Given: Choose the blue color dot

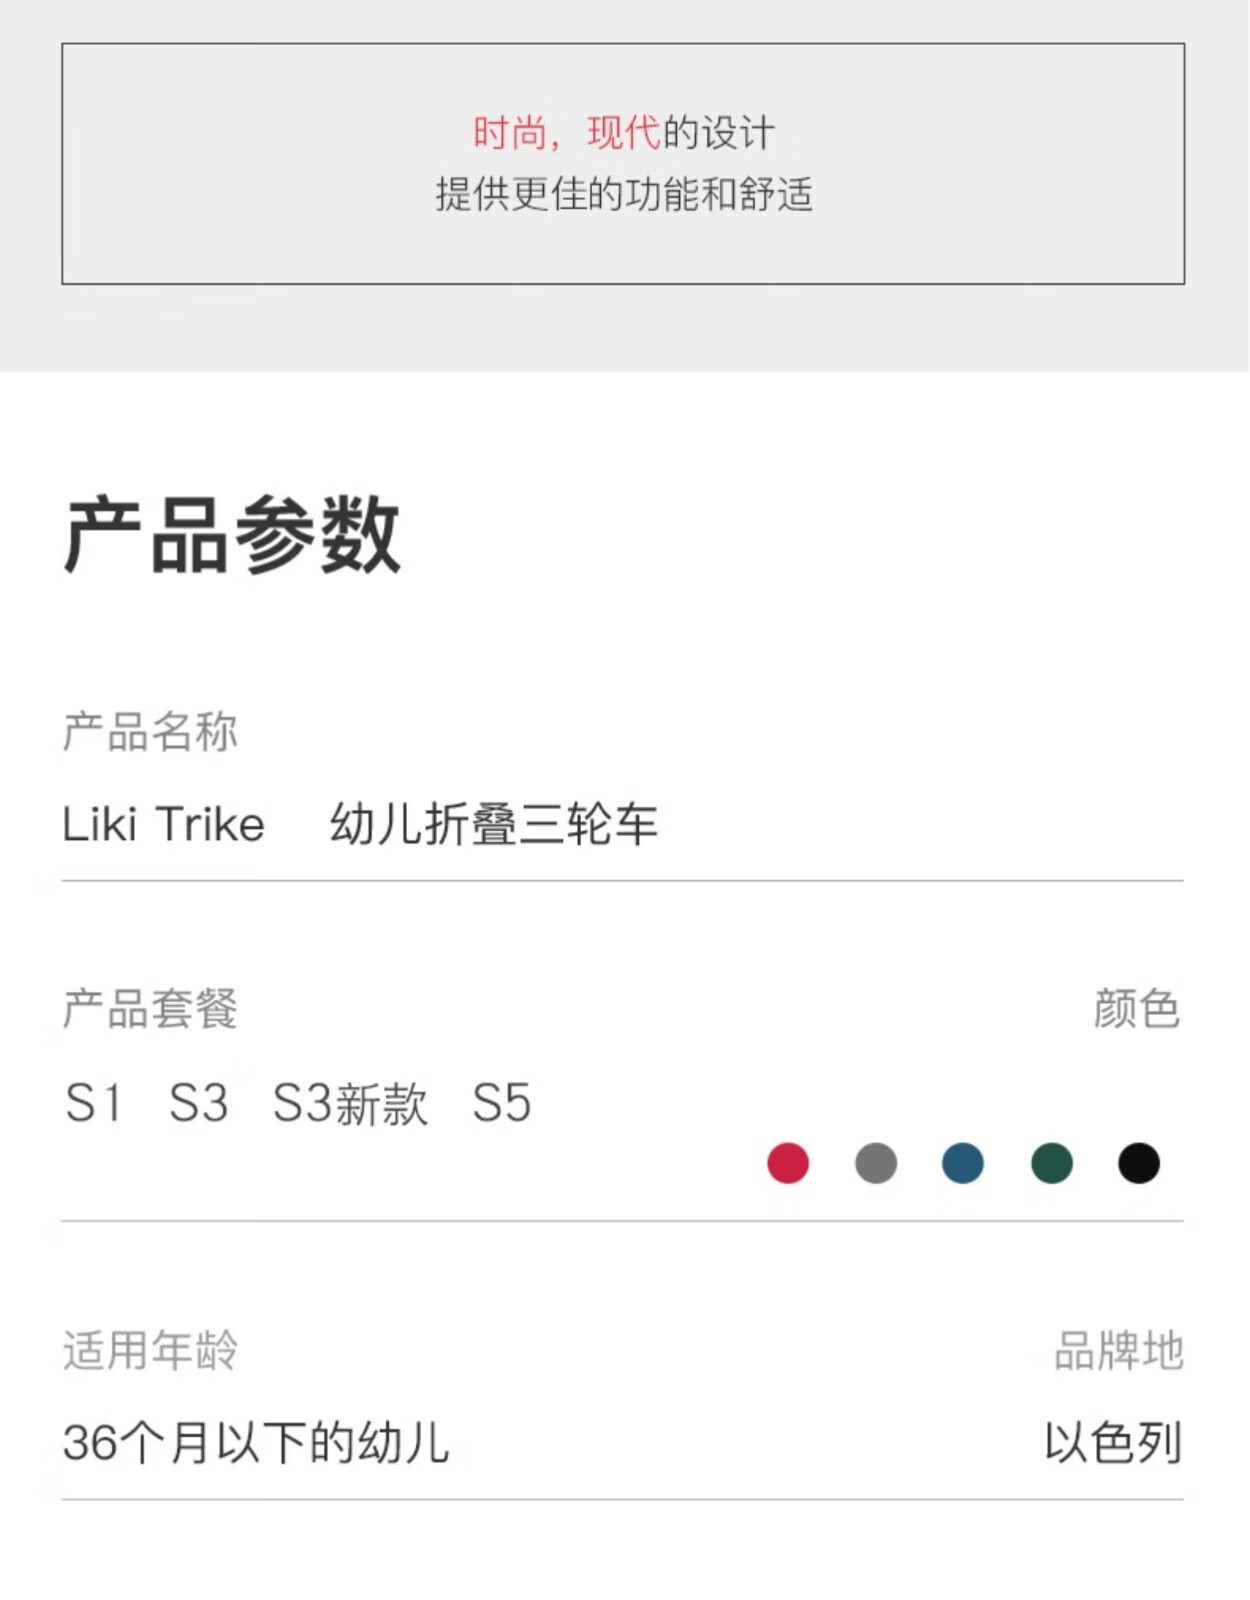Looking at the screenshot, I should [x=963, y=1163].
